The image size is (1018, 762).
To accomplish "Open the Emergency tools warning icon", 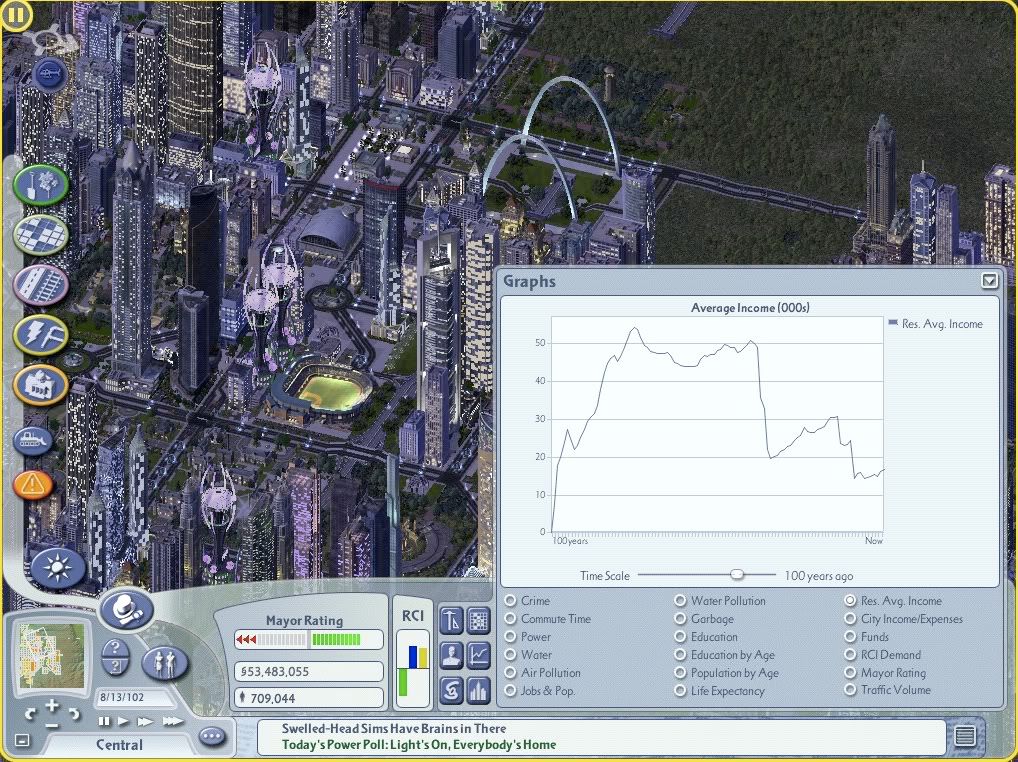I will coord(33,484).
